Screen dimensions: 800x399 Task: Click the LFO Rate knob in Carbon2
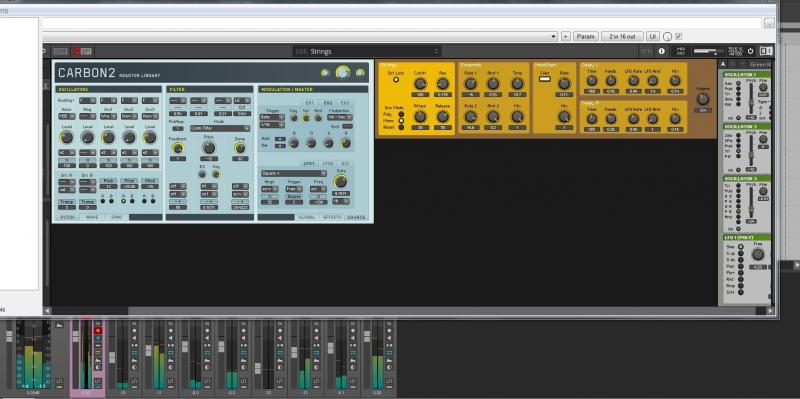(x=340, y=182)
